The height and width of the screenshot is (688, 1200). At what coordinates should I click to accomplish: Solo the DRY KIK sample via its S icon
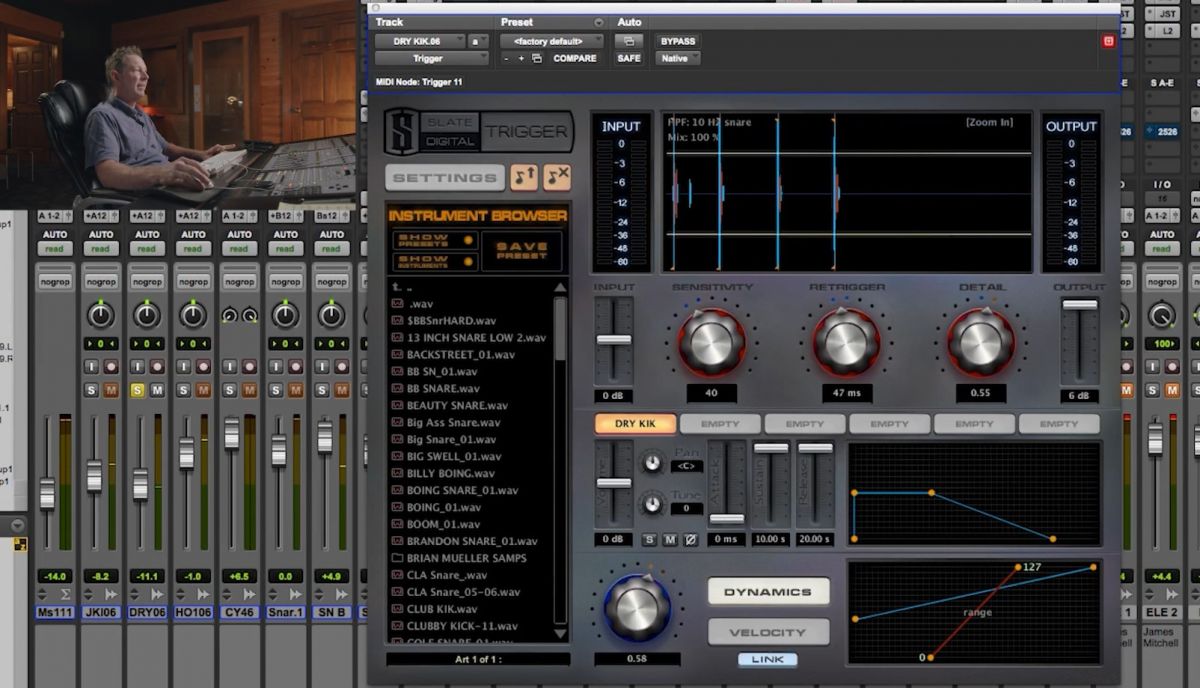click(x=646, y=538)
